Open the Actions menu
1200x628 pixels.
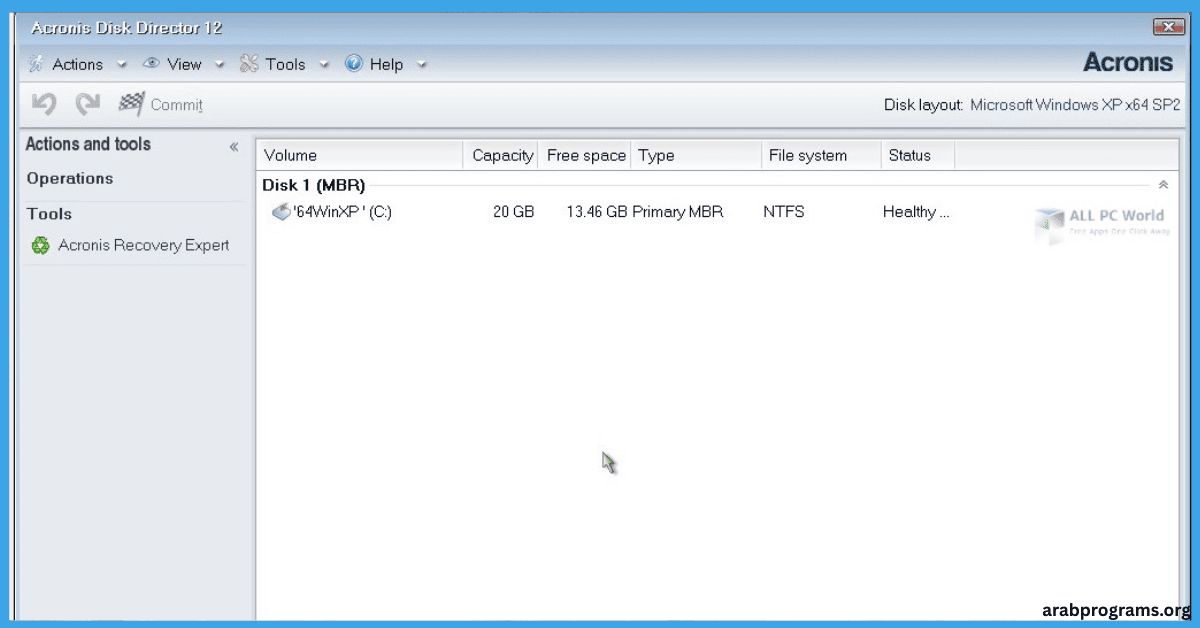(77, 64)
